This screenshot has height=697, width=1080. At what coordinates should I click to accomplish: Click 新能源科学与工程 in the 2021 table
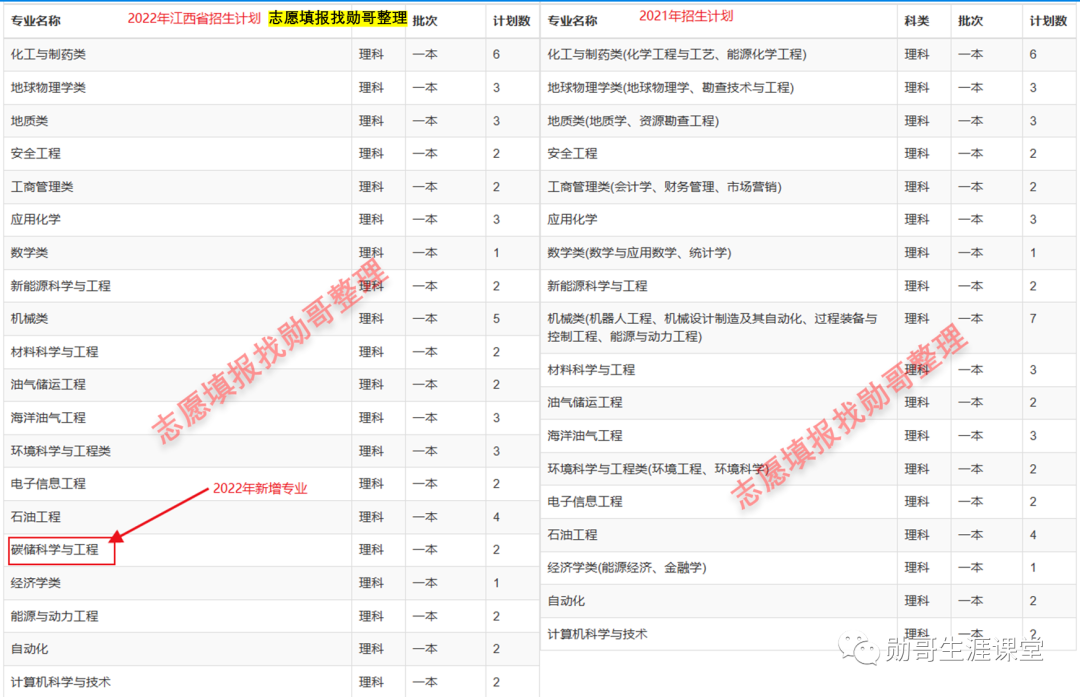point(597,286)
